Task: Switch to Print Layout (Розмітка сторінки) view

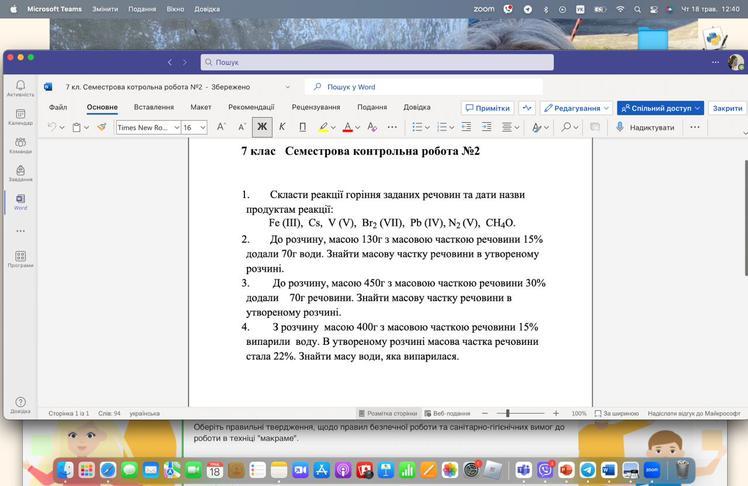Action: [x=388, y=414]
